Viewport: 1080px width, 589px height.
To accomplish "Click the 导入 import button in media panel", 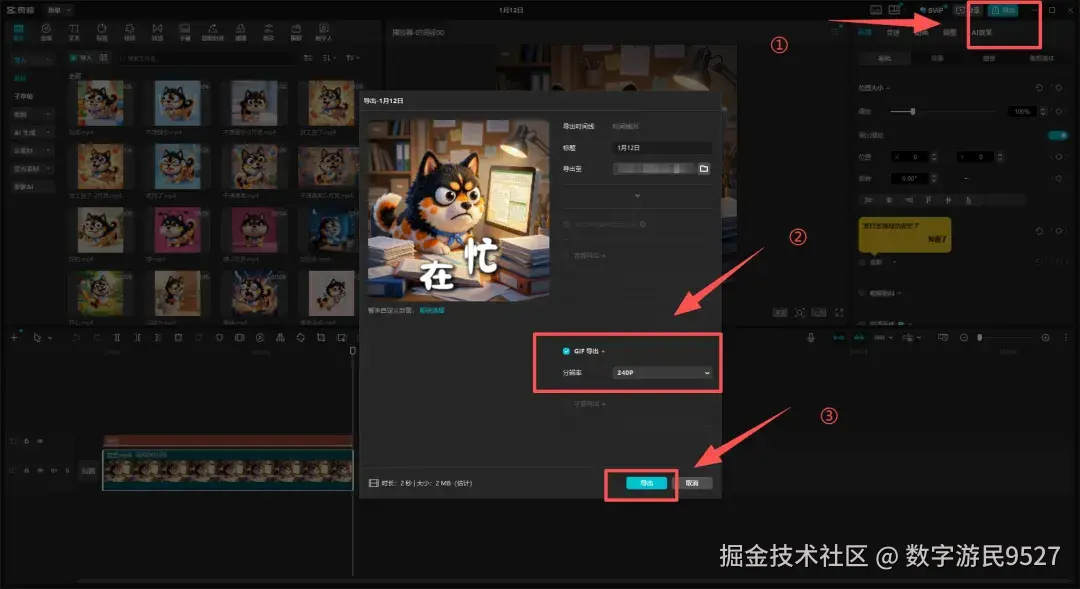I will click(81, 58).
